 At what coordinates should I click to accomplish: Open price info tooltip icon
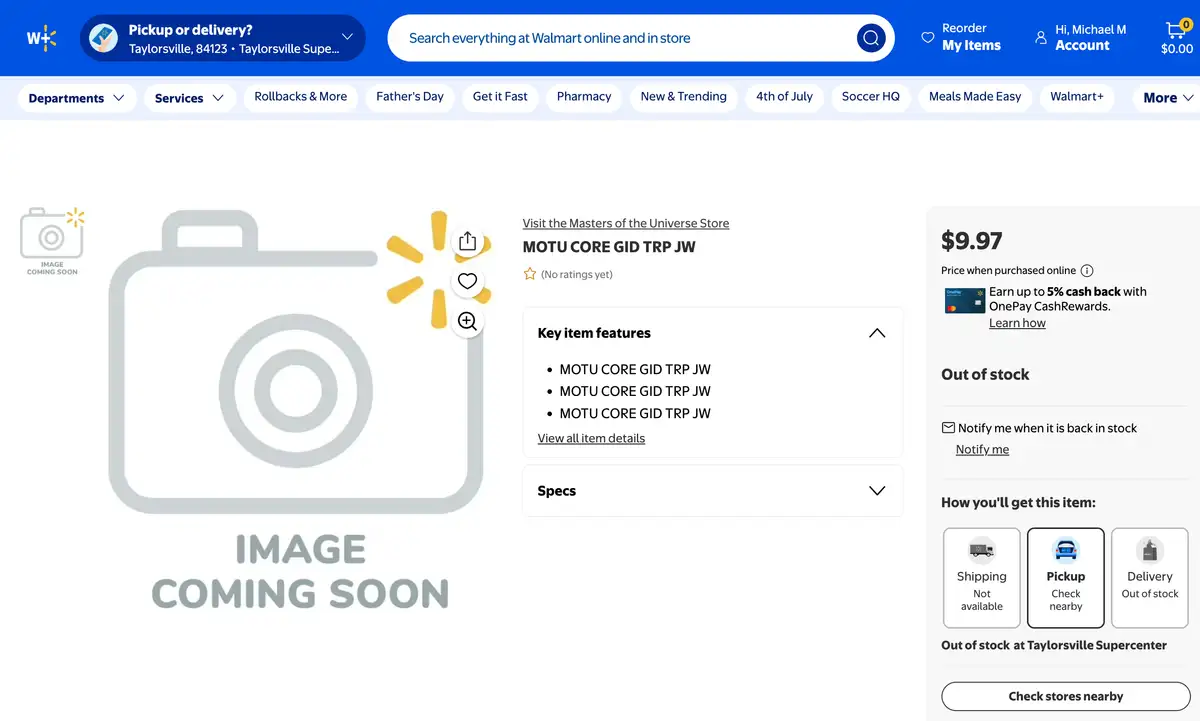pyautogui.click(x=1087, y=270)
